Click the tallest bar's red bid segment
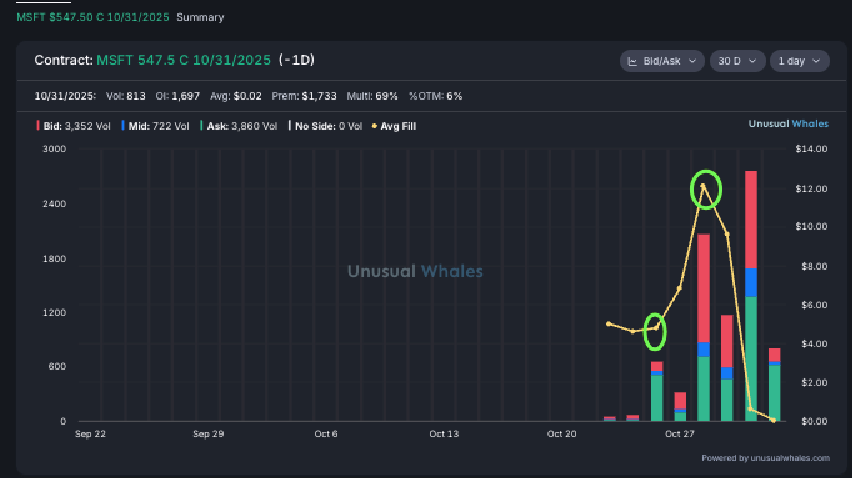Screen dimensions: 852x478 (751, 219)
